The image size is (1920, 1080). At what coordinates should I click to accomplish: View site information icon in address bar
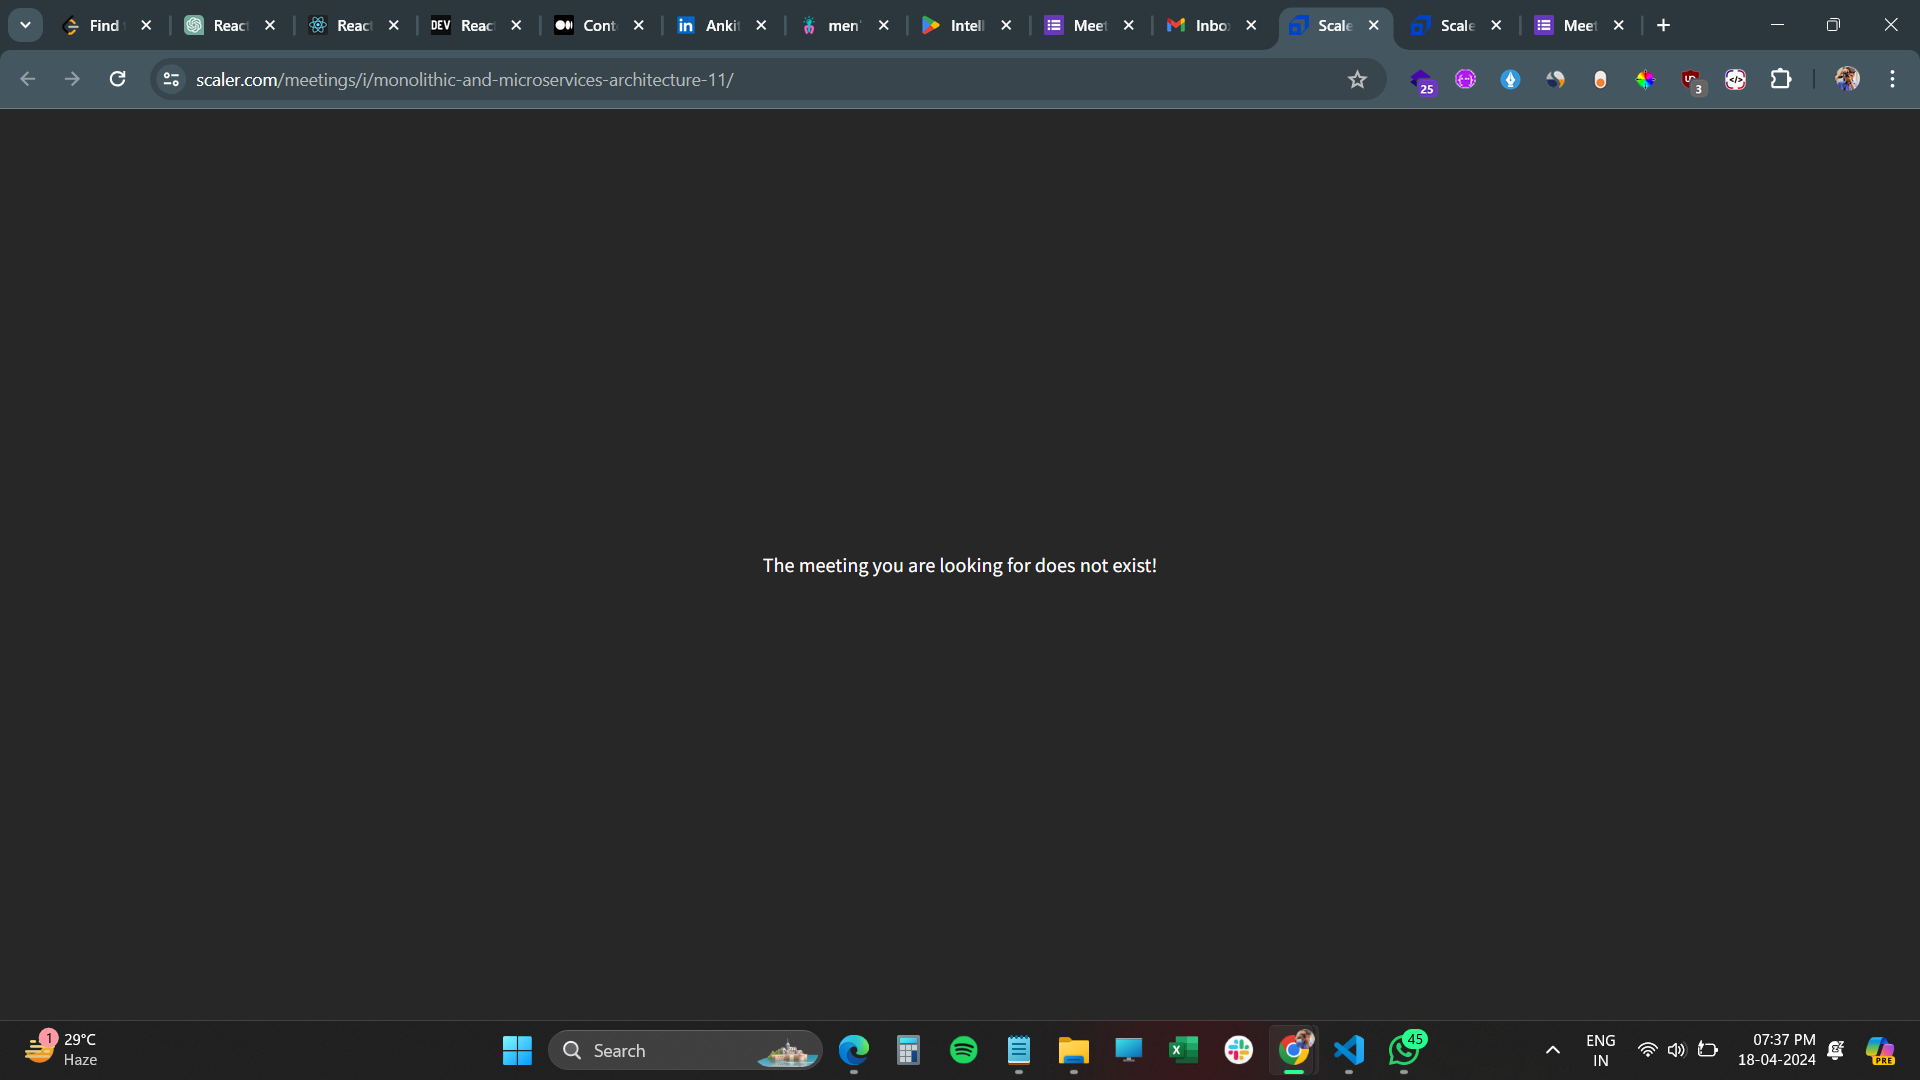tap(171, 79)
